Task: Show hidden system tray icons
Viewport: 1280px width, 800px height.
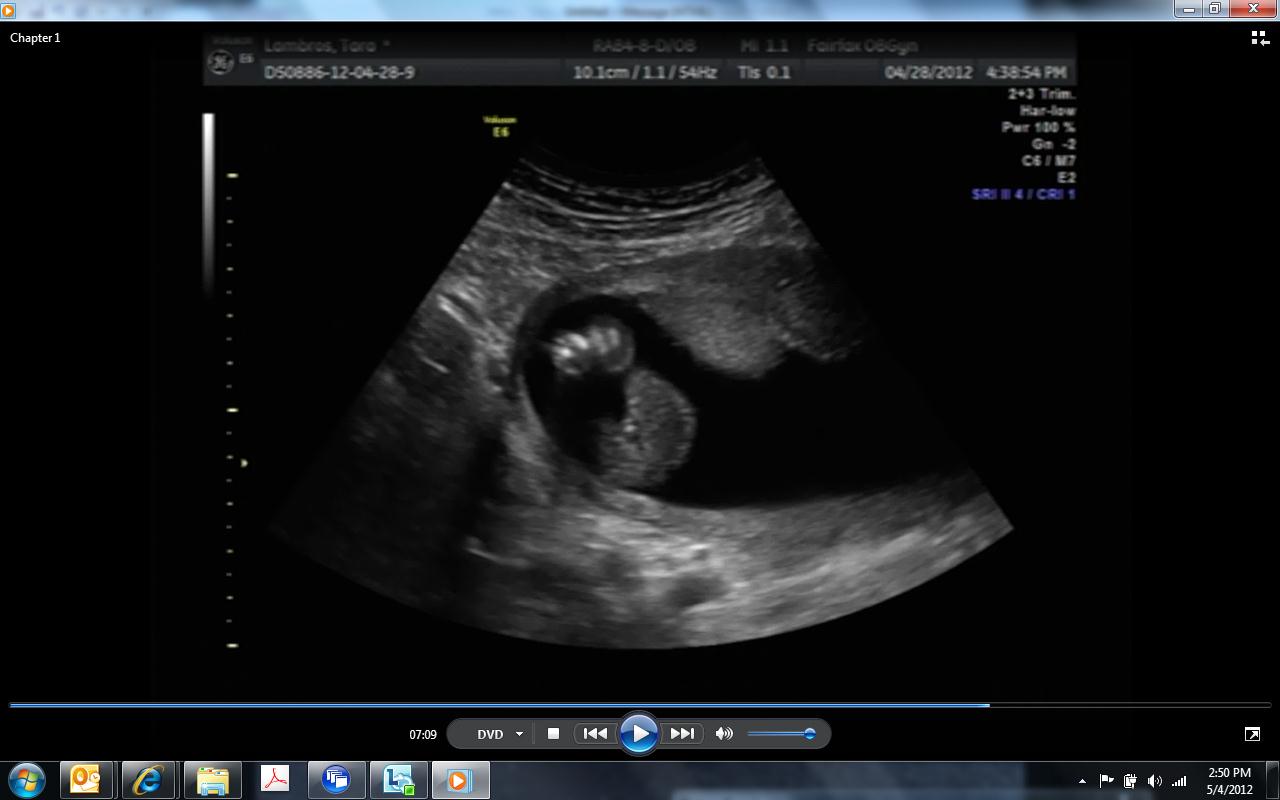Action: (x=1082, y=781)
